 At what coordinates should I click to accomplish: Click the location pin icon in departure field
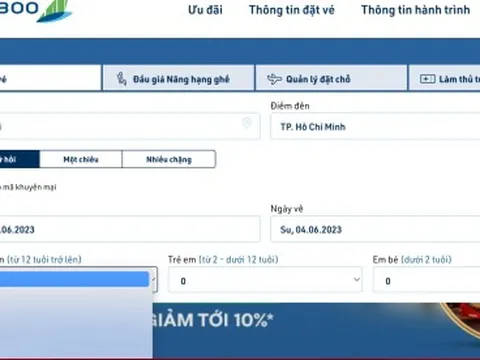[247, 123]
